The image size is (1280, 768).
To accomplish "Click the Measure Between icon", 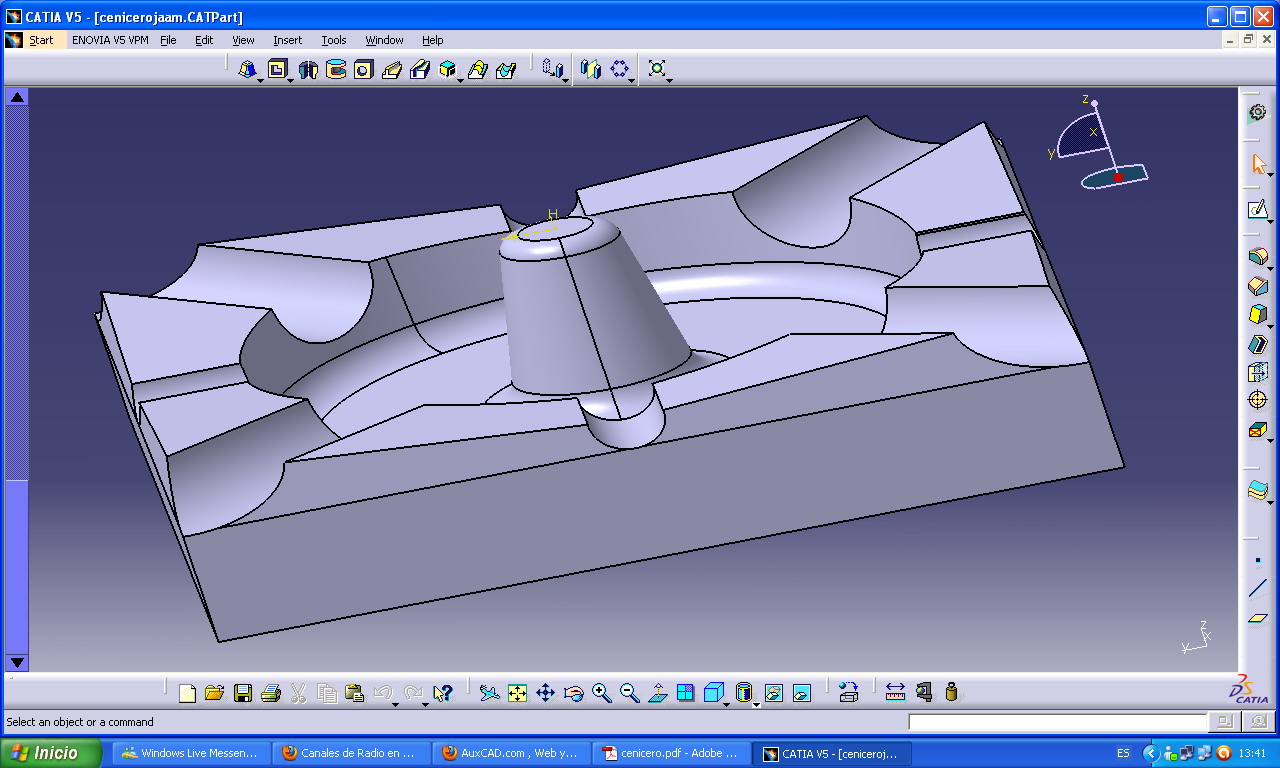I will point(895,692).
